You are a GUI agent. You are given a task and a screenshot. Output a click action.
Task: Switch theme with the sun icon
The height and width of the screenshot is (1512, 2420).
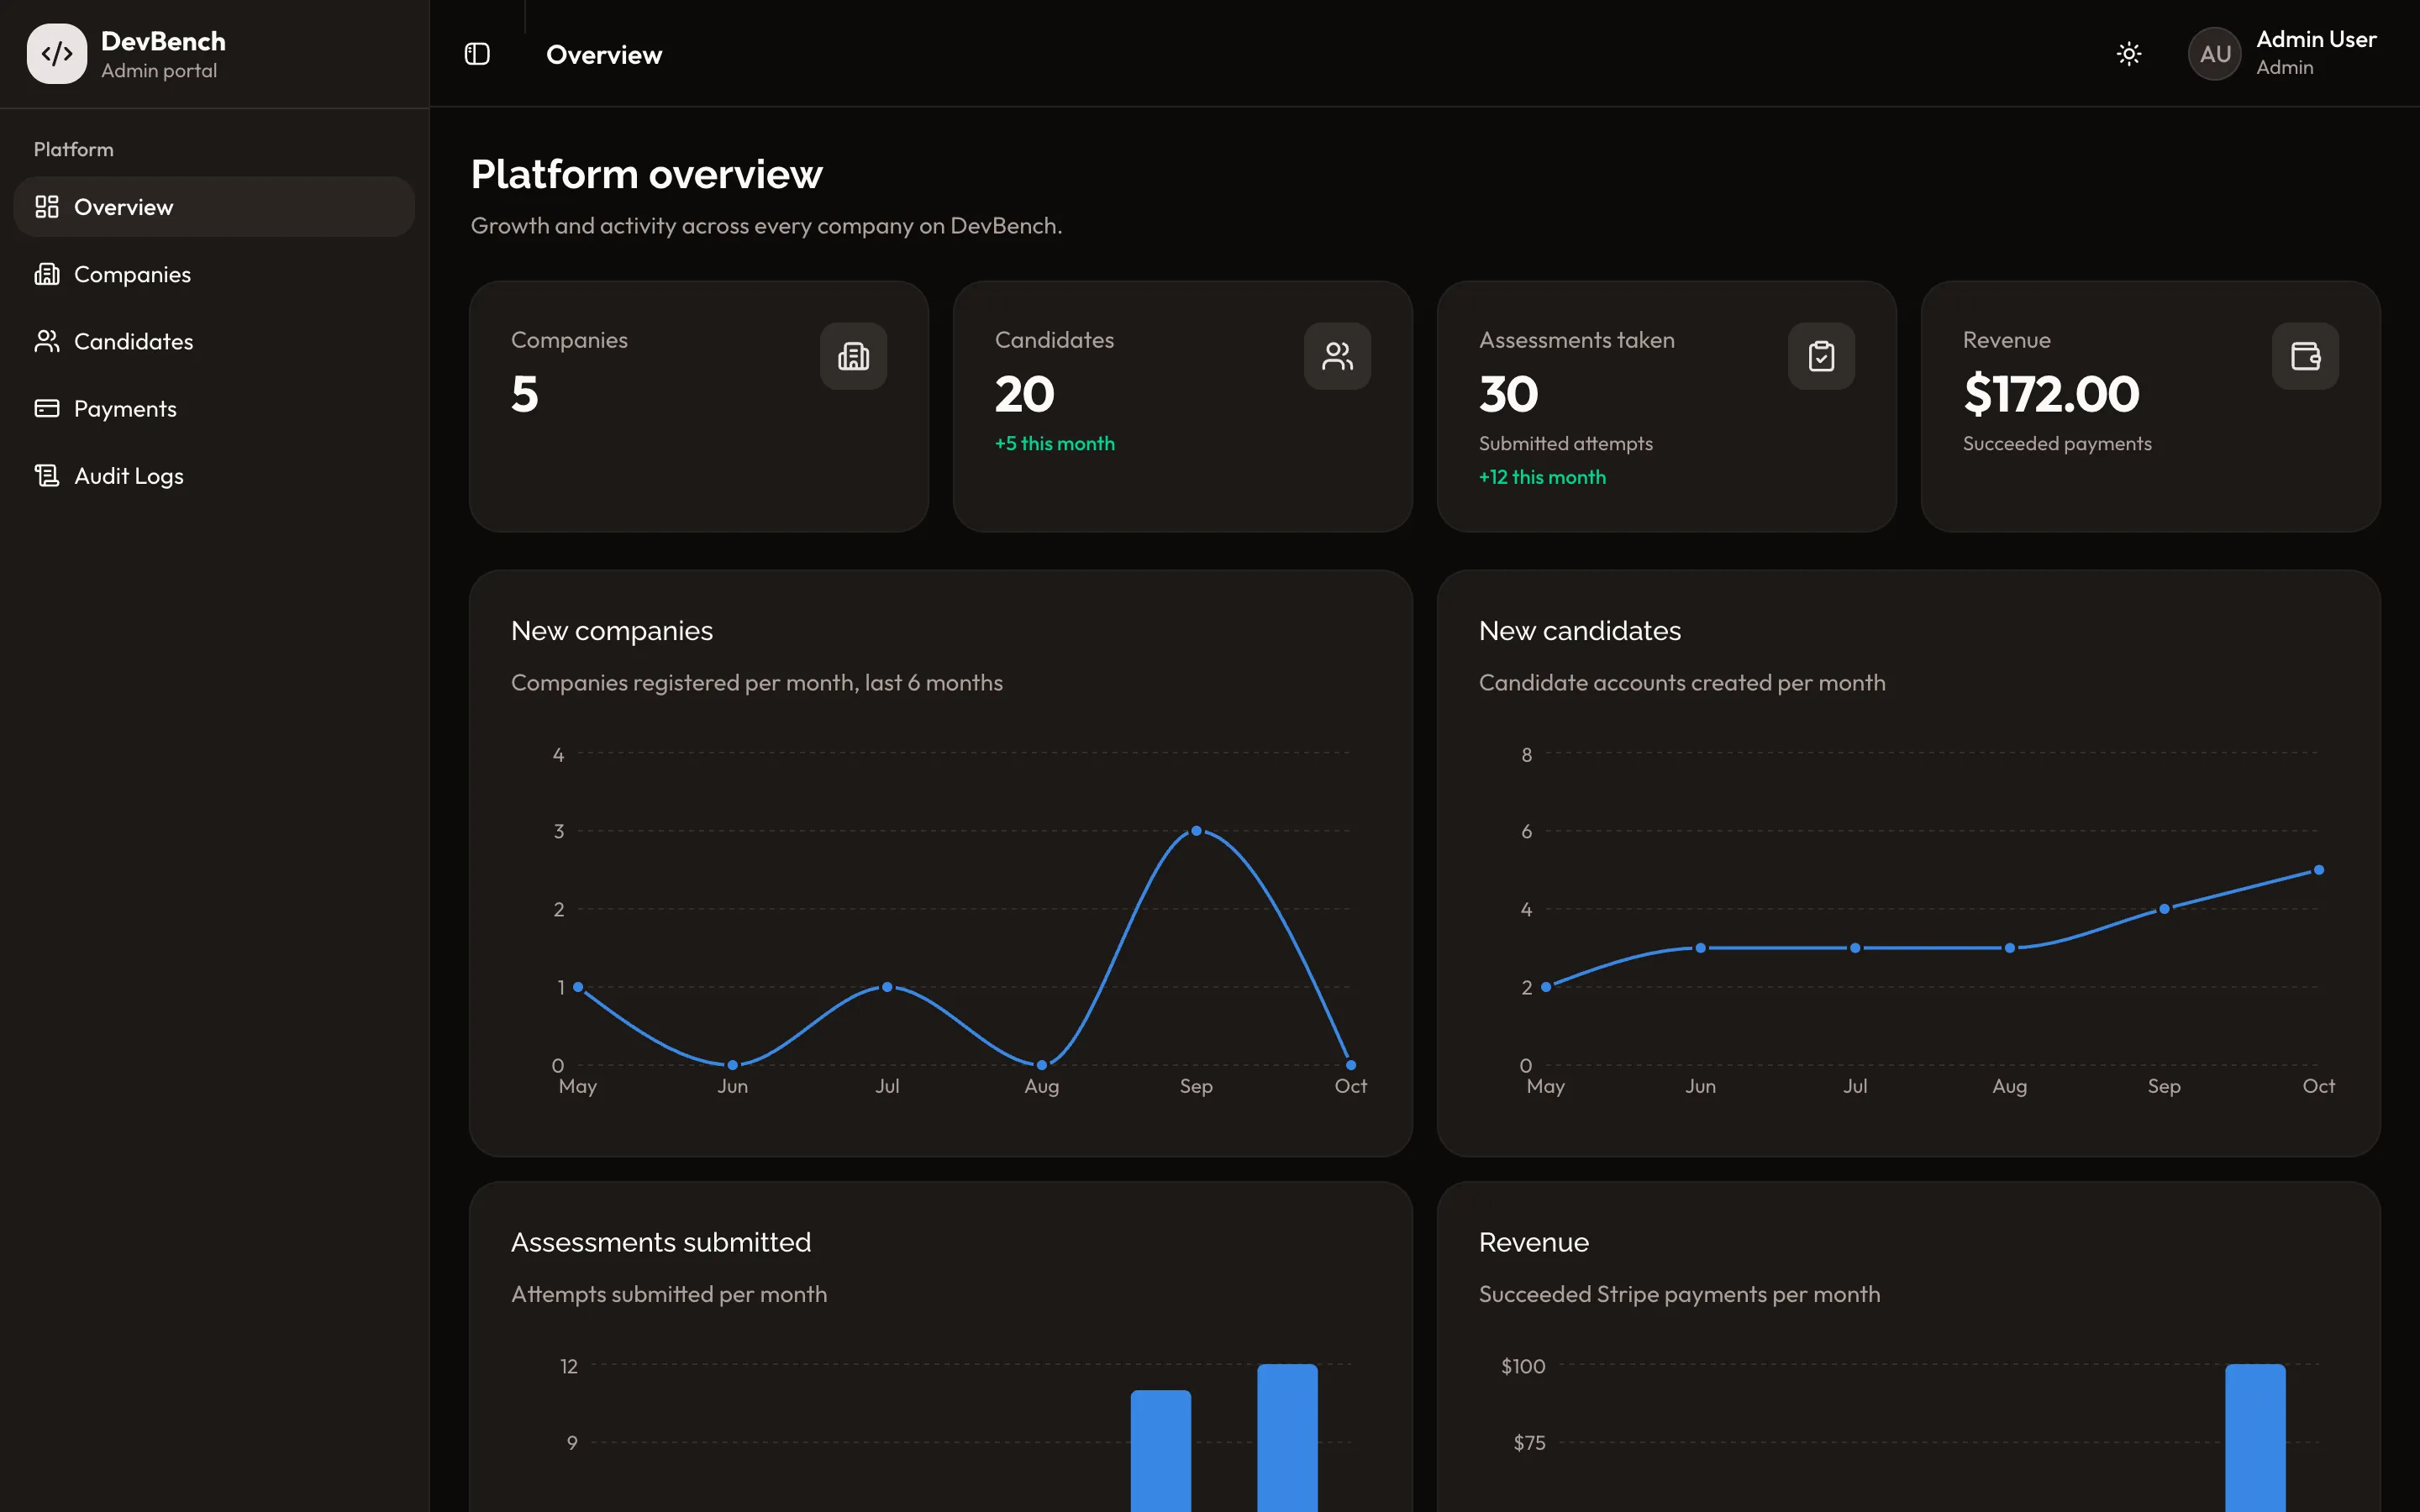pos(2129,54)
